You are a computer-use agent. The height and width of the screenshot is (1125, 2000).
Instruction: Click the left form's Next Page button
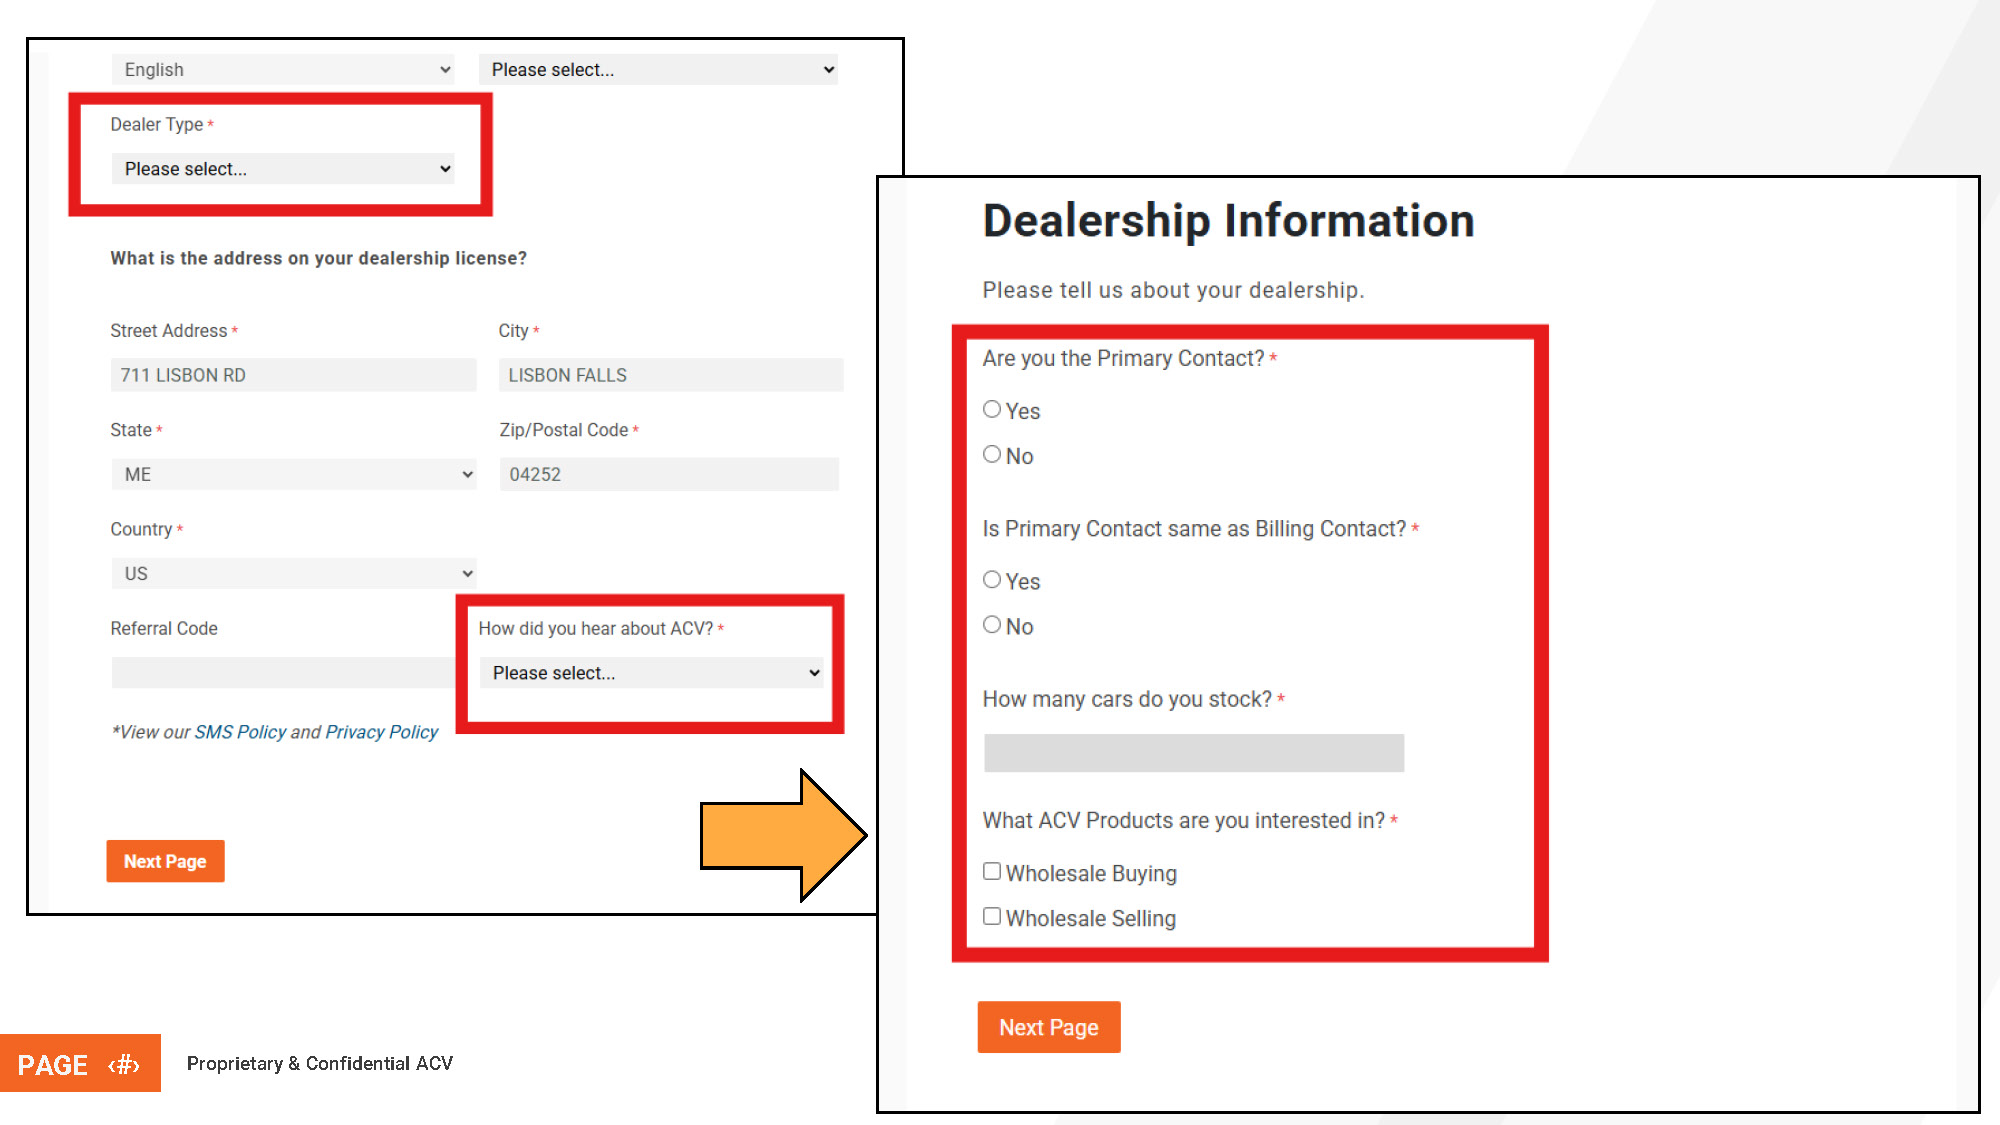165,861
